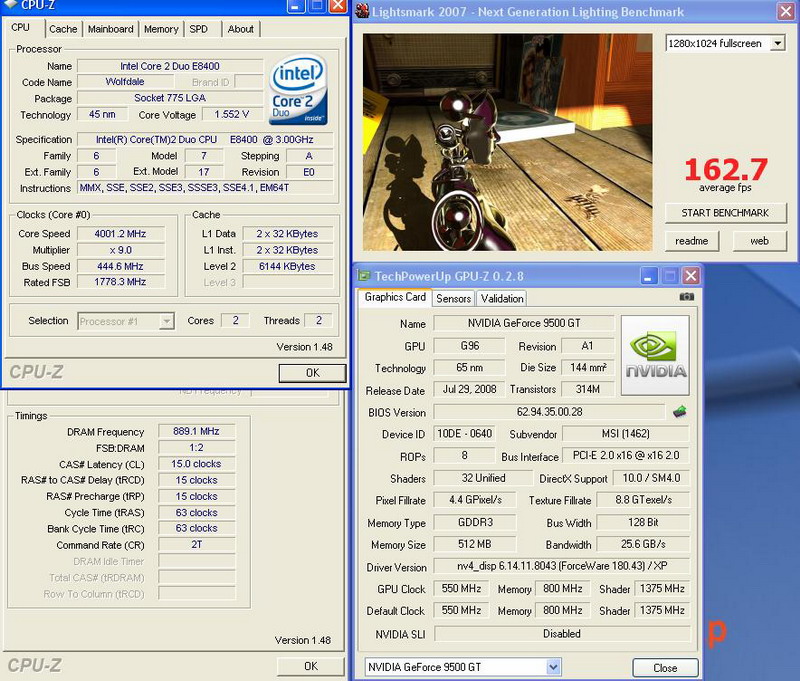The height and width of the screenshot is (681, 800).
Task: Minimize the GPU-Z window
Action: 648,276
